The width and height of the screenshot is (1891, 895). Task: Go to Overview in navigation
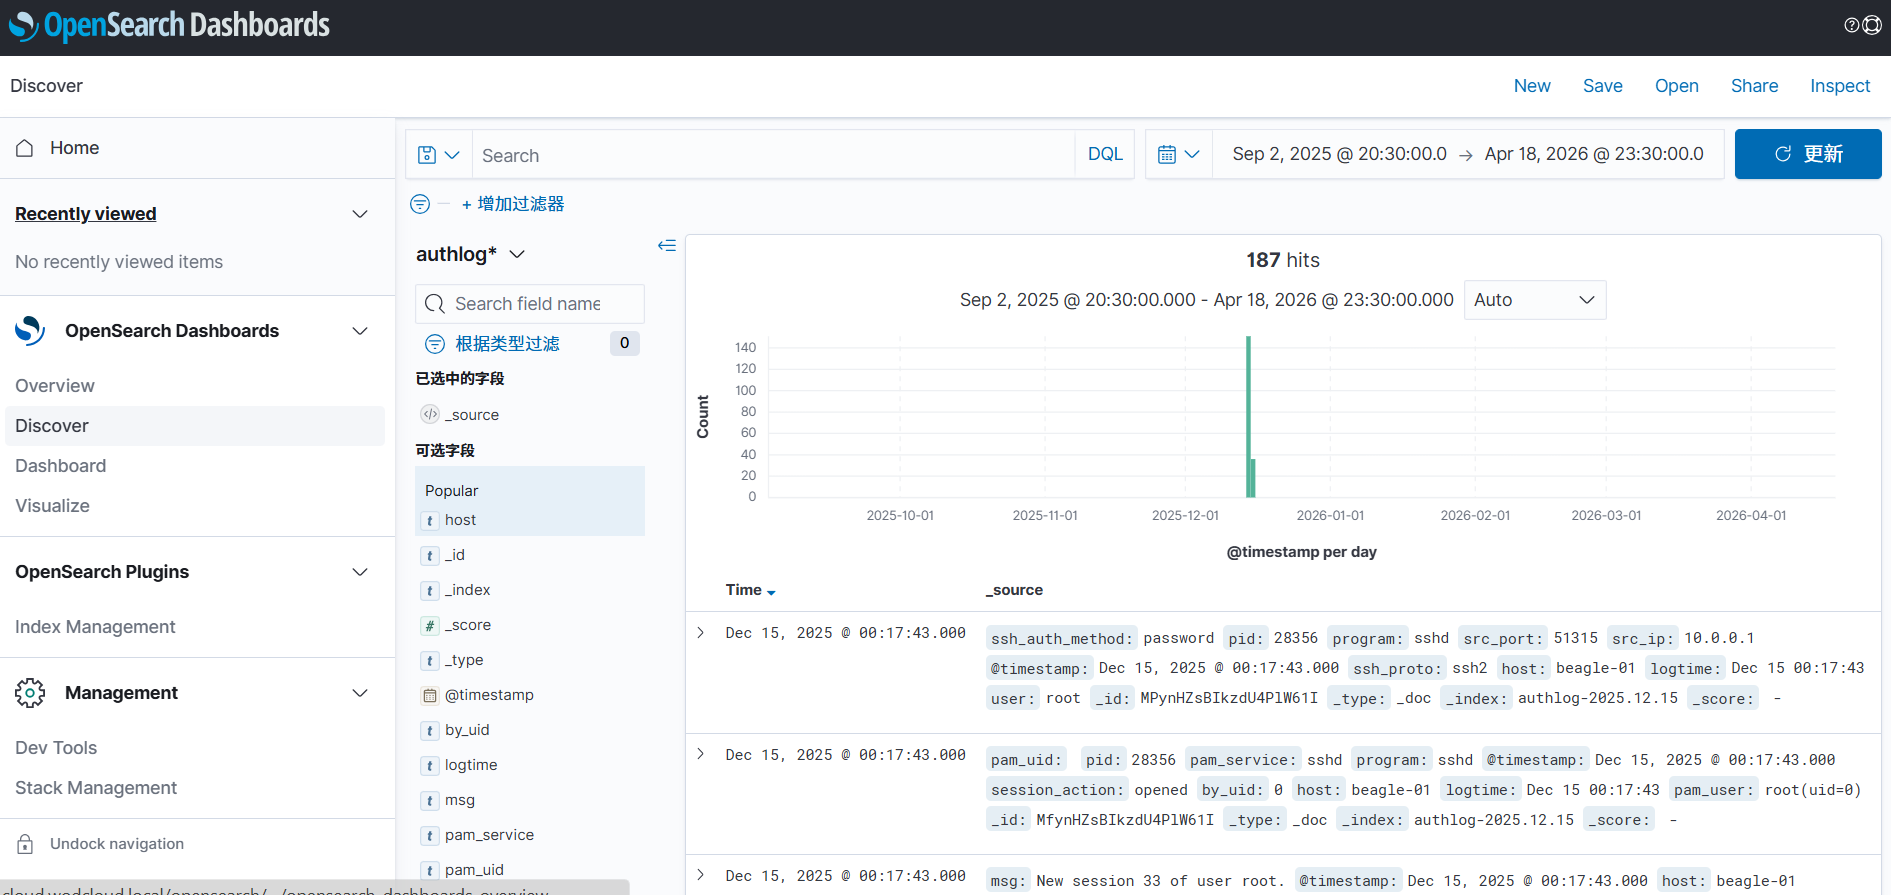tap(55, 386)
